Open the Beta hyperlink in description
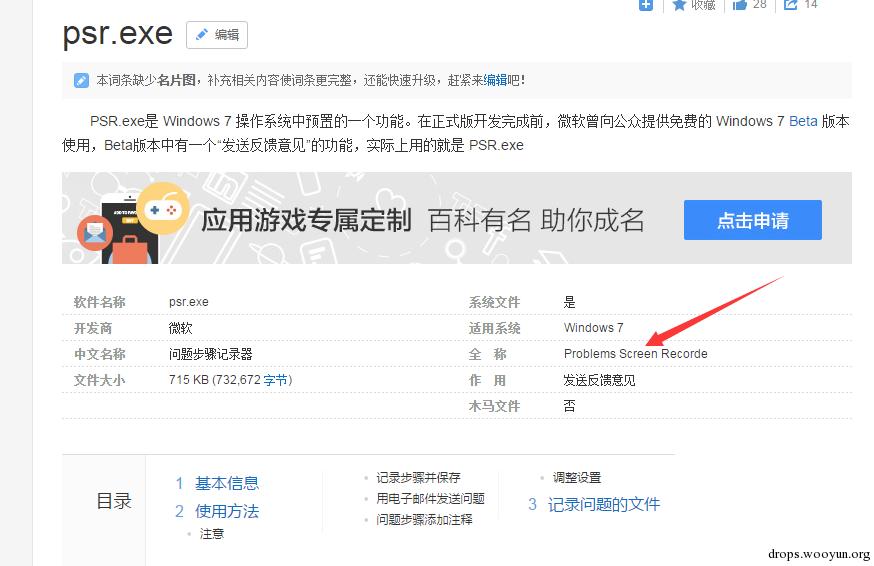This screenshot has width=874, height=566. point(803,121)
